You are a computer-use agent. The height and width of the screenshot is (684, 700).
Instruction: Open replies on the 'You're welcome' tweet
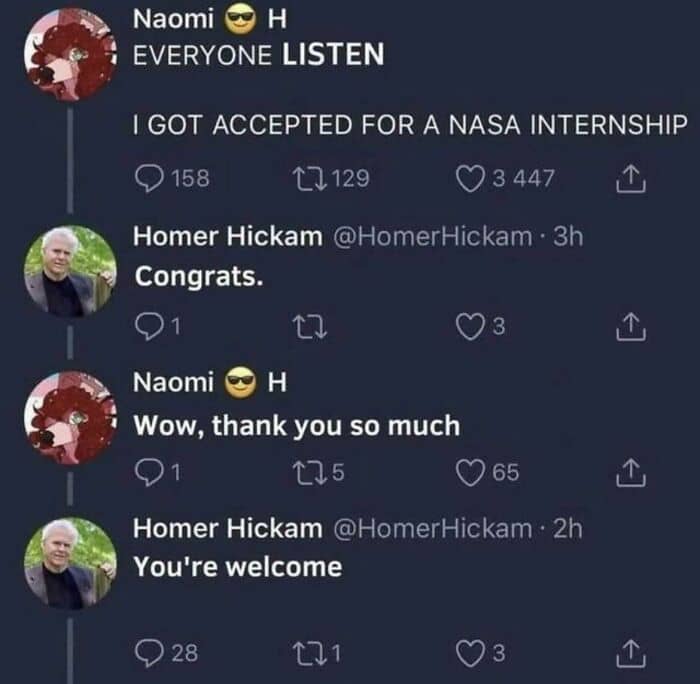click(x=151, y=654)
